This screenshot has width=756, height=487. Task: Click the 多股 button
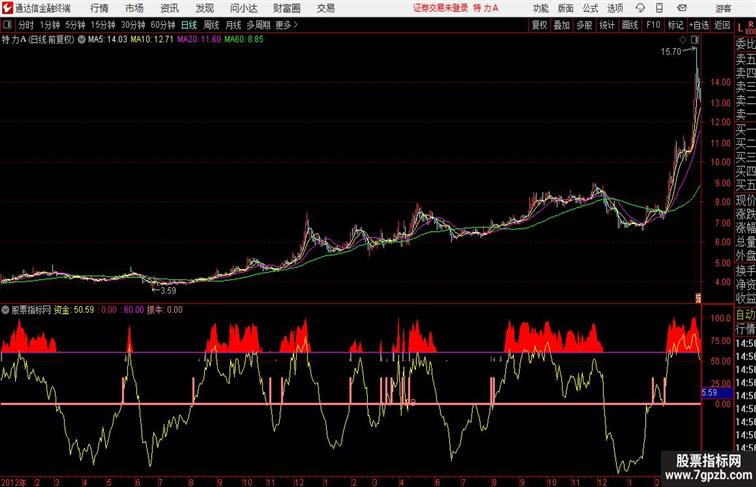(x=584, y=25)
